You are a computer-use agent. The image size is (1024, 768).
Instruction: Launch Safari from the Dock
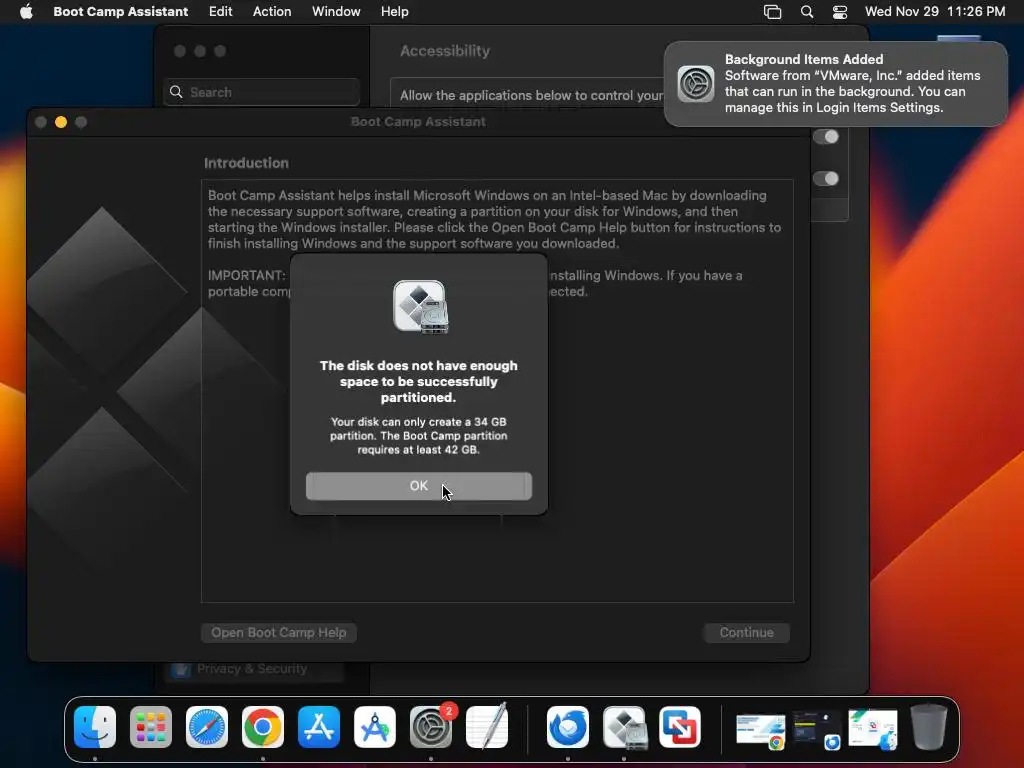pos(207,726)
